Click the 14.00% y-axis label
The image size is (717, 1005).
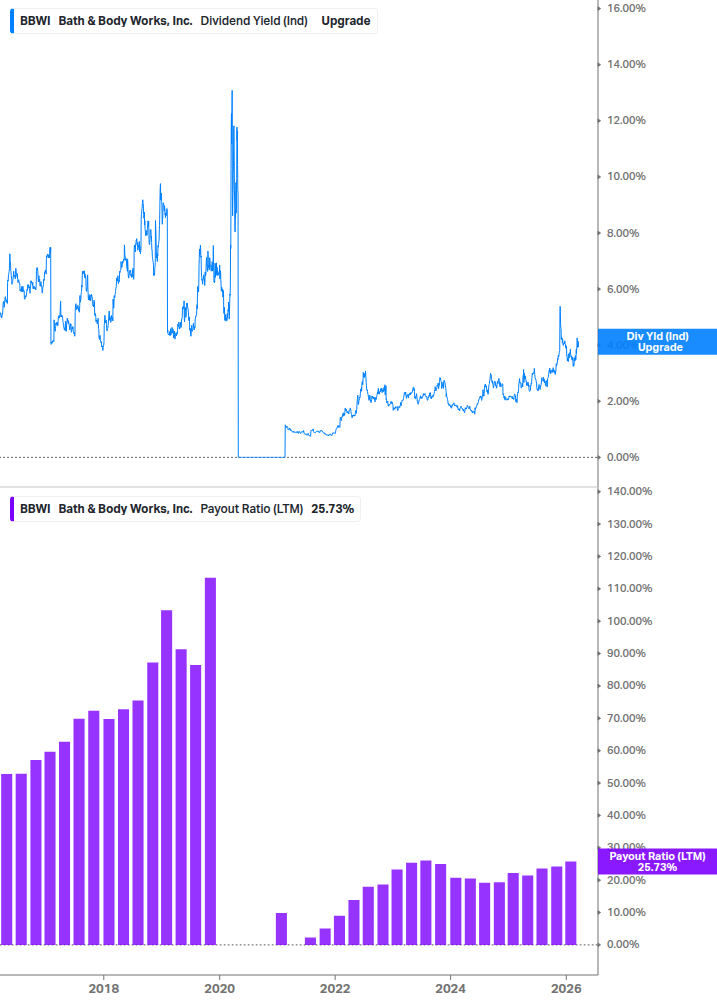(626, 64)
